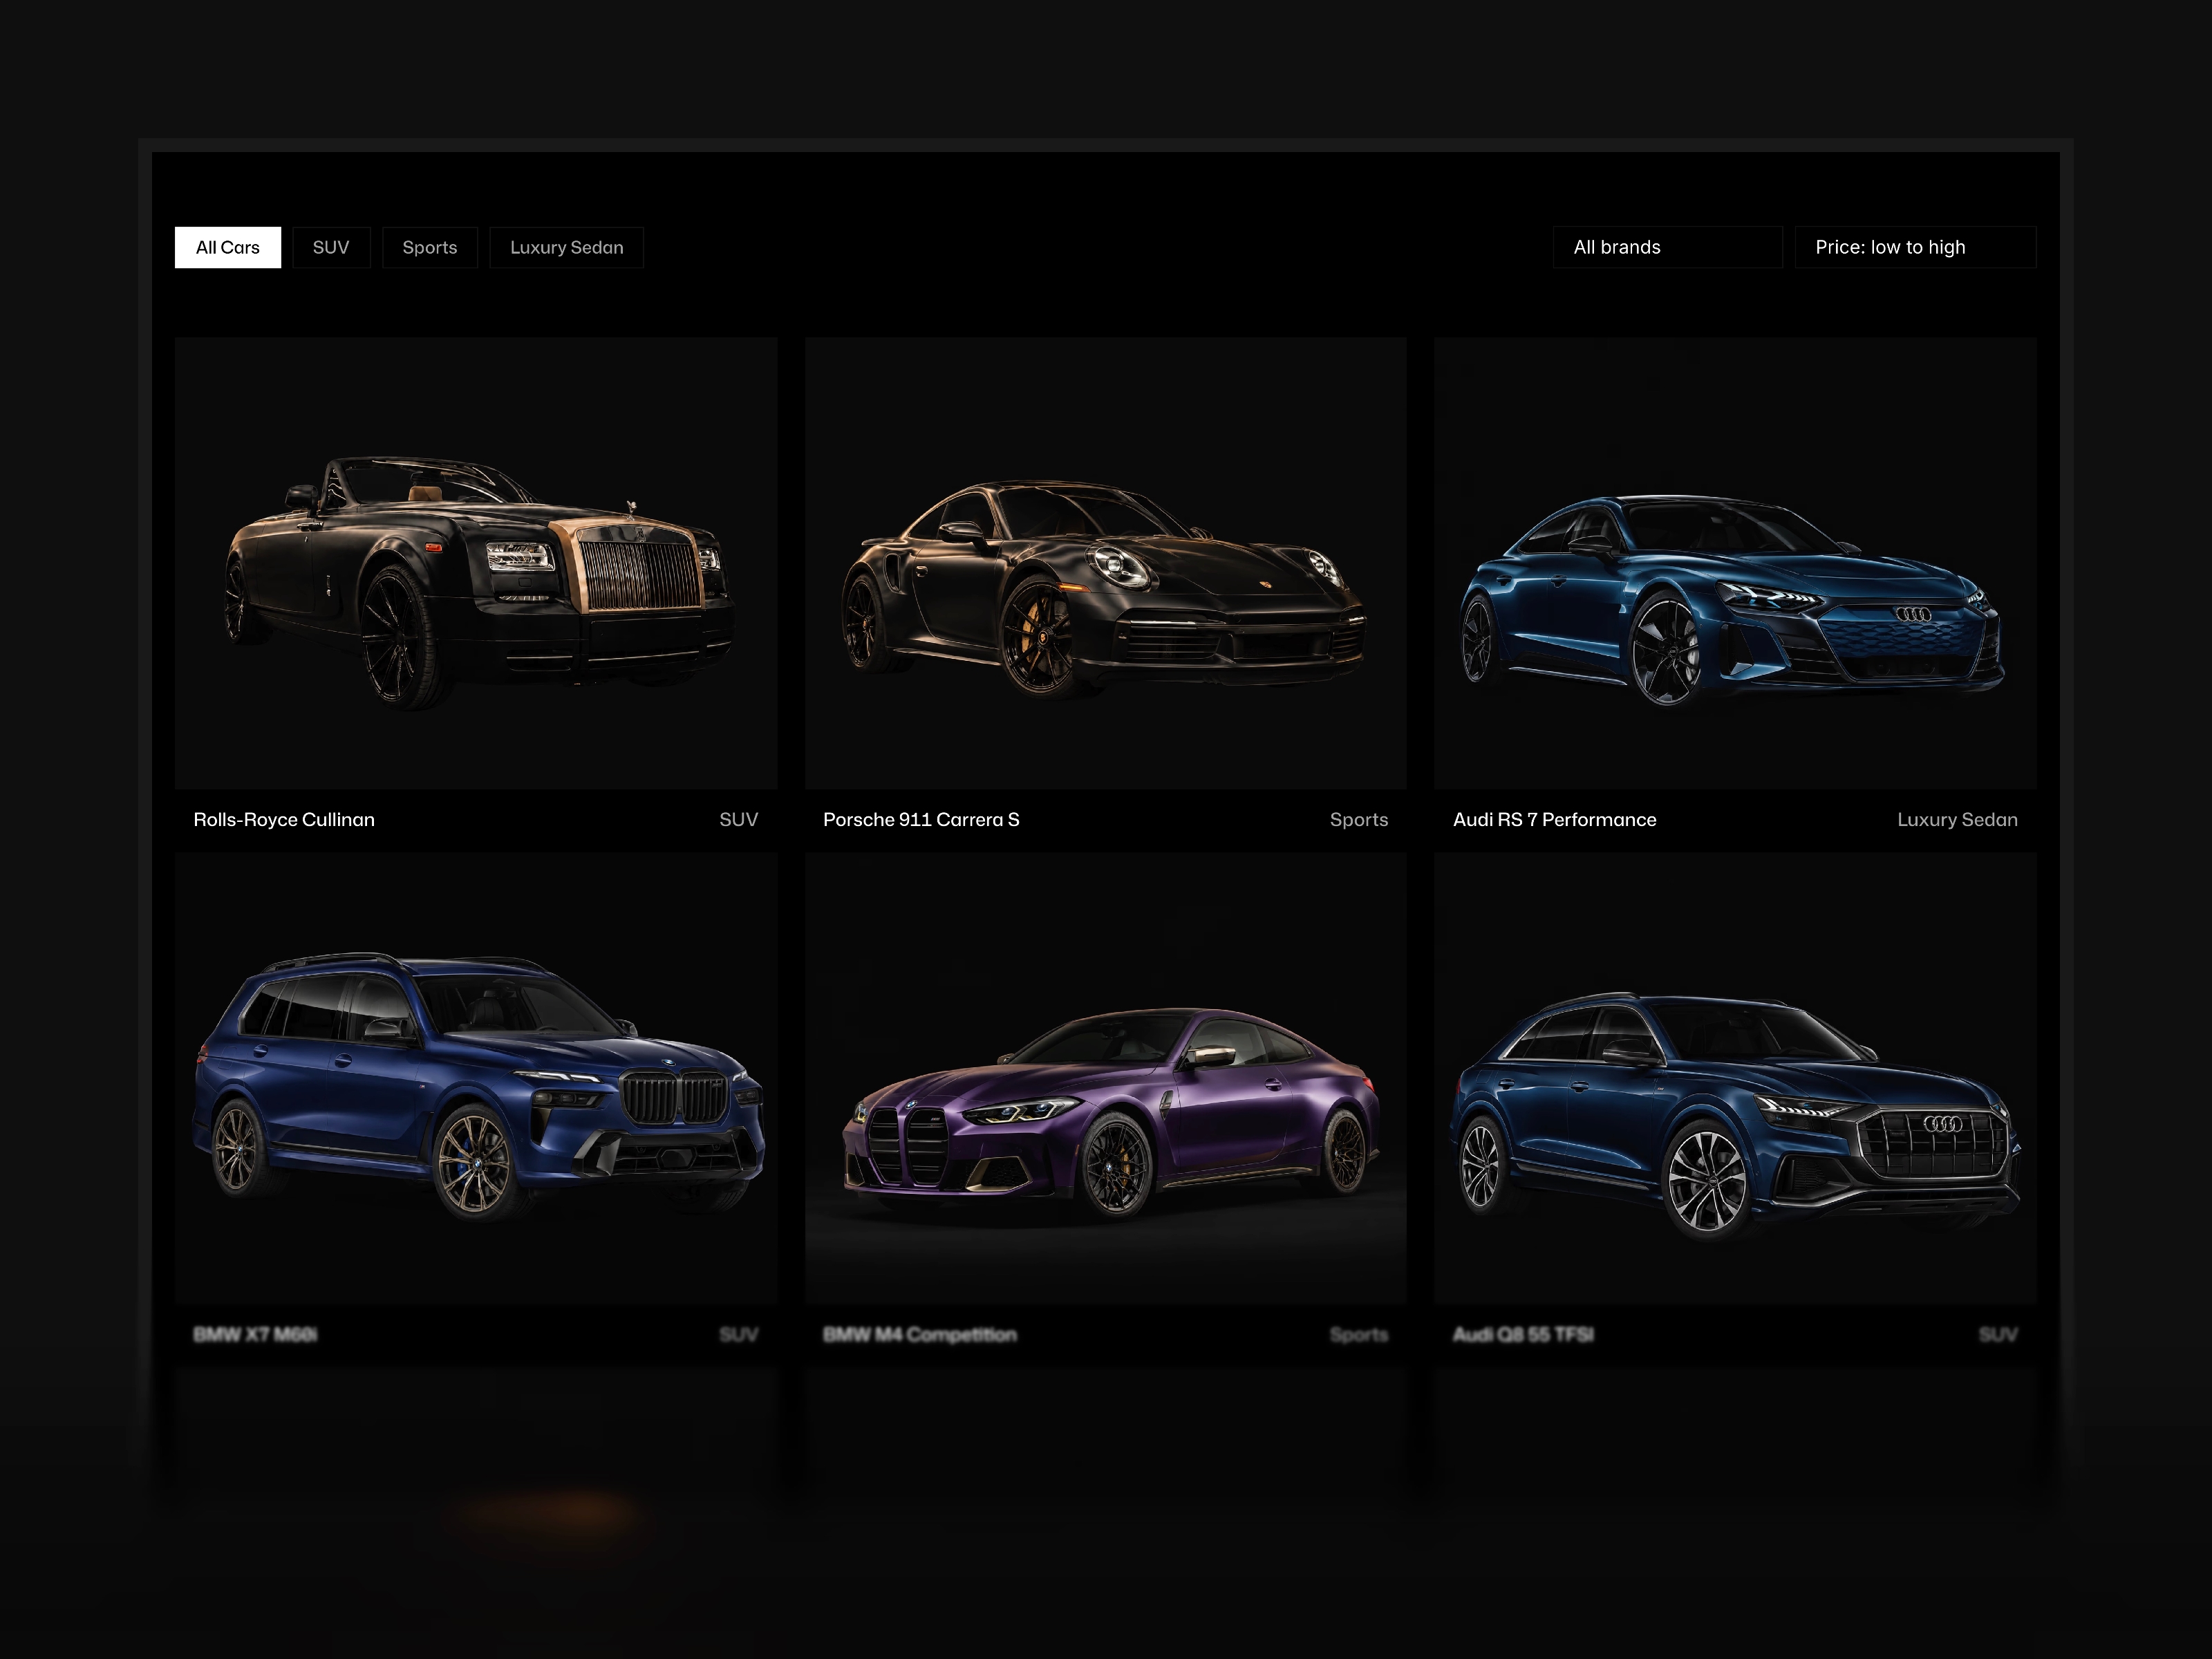Expand the Price: low to high sort dropdown
Viewport: 2212px width, 1659px height.
coord(1915,247)
